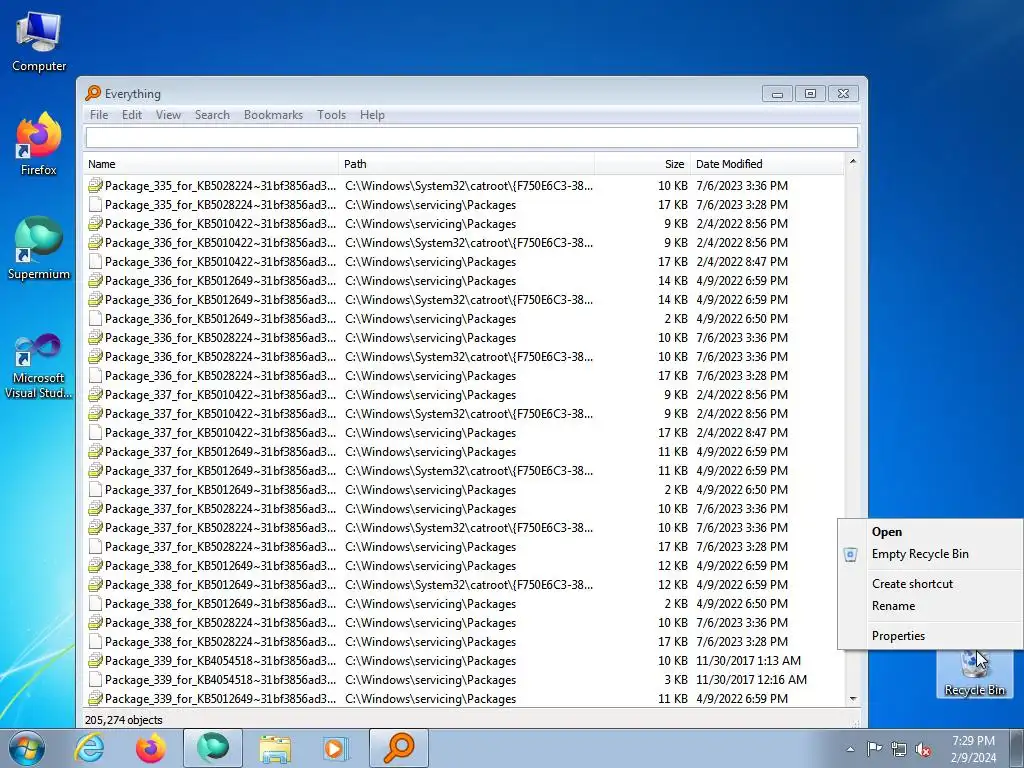The image size is (1024, 768).
Task: Select the Recycle Bin desktop icon
Action: (974, 674)
